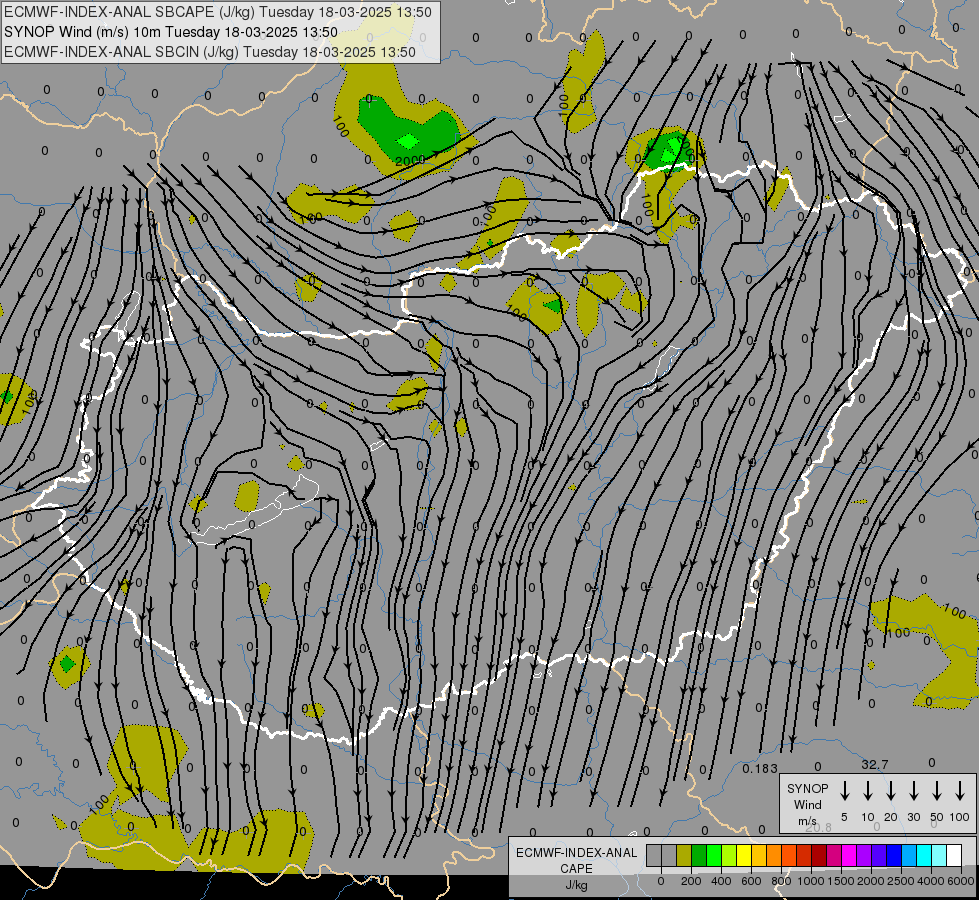The height and width of the screenshot is (900, 979).
Task: Pick the bright magenta swatch in CAPE scale
Action: 849,856
